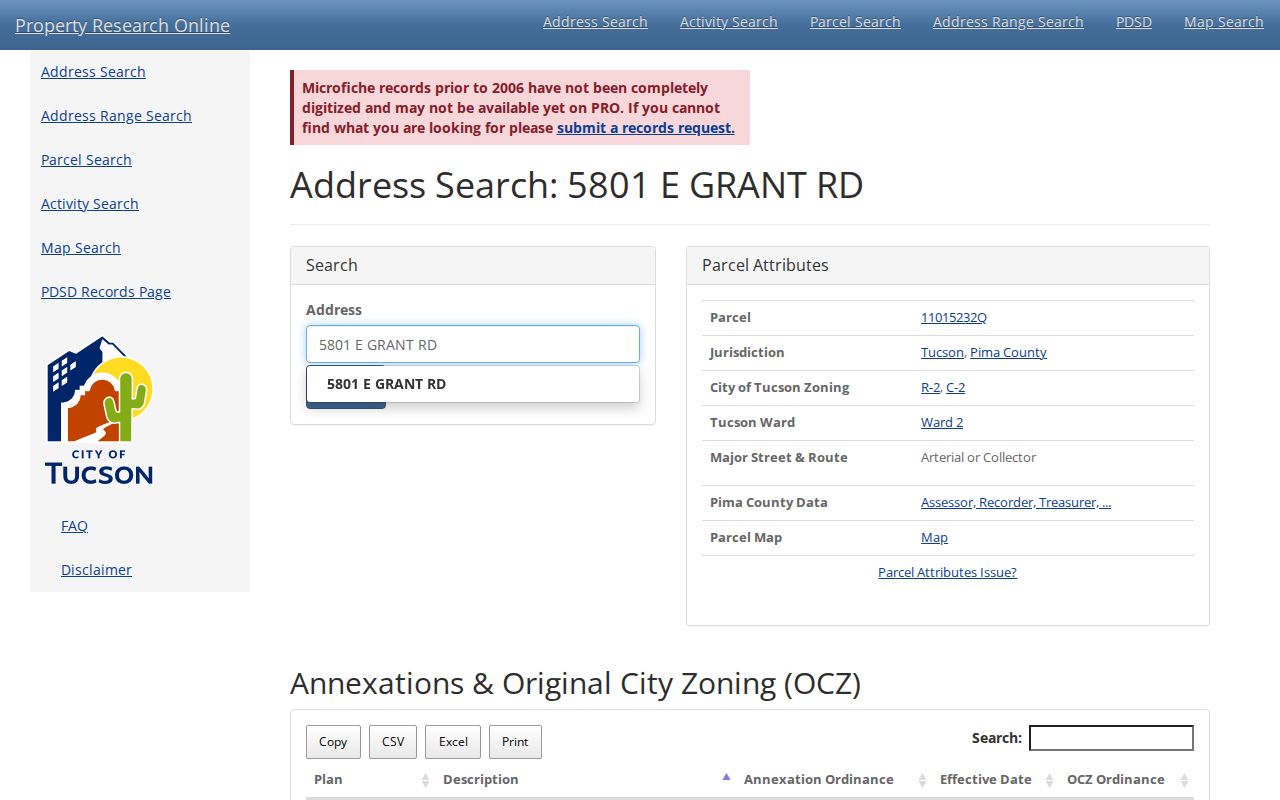Sort the table by OCZ Ordinance column
Image resolution: width=1280 pixels, height=800 pixels.
tap(1126, 780)
